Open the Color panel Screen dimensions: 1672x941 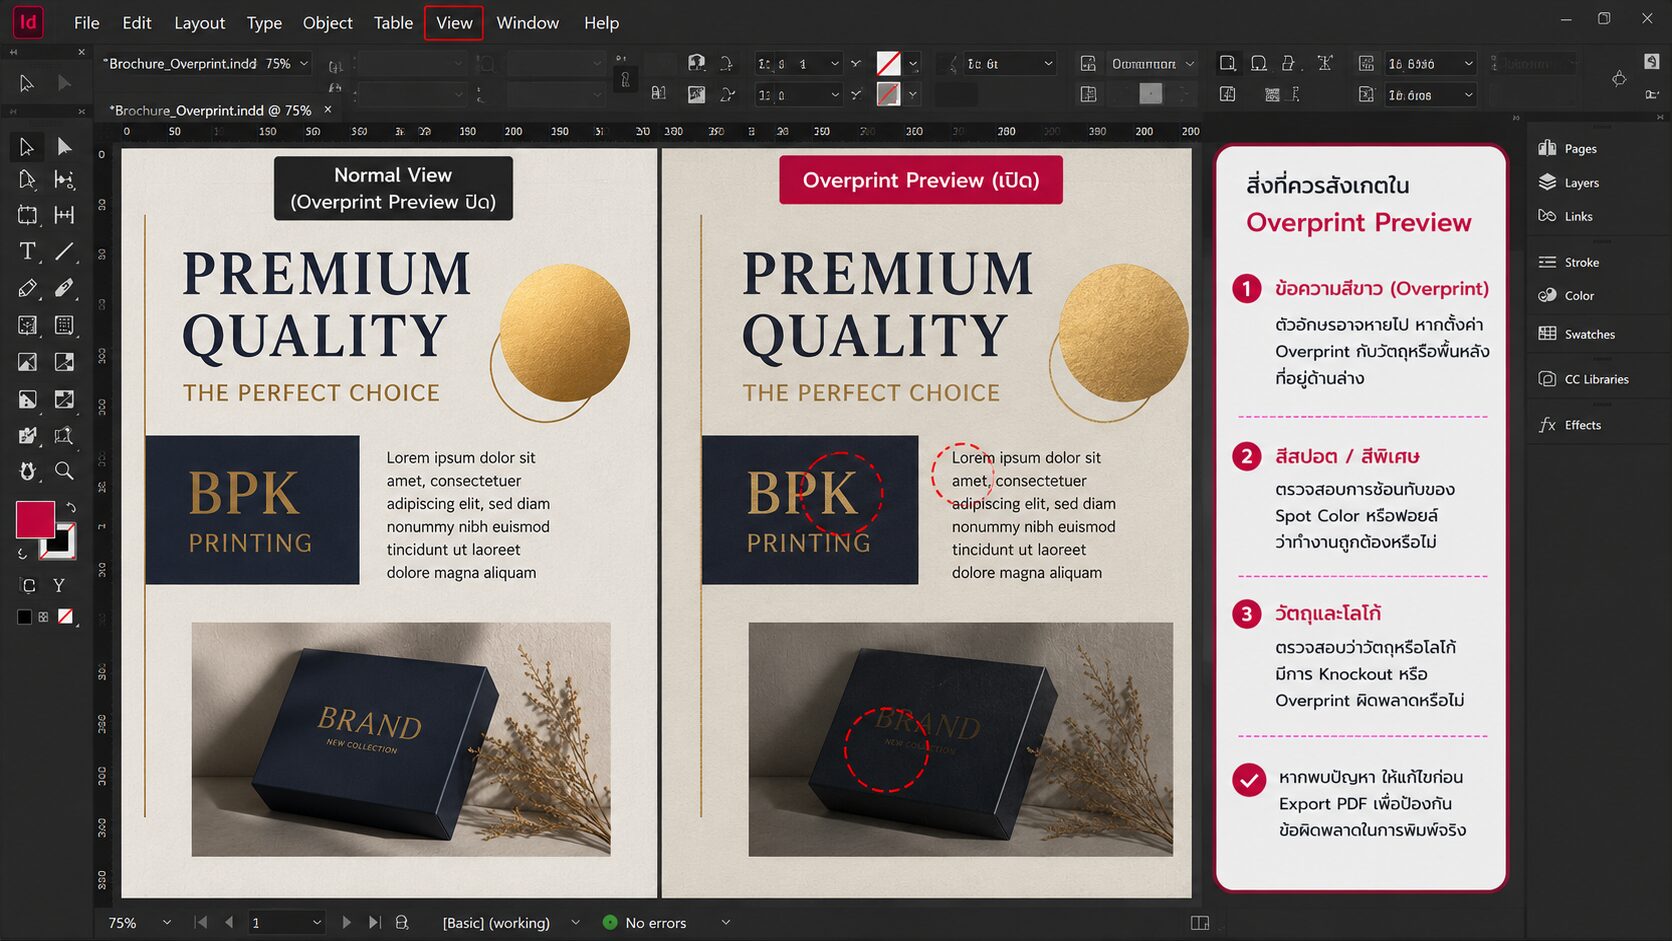pyautogui.click(x=1567, y=295)
